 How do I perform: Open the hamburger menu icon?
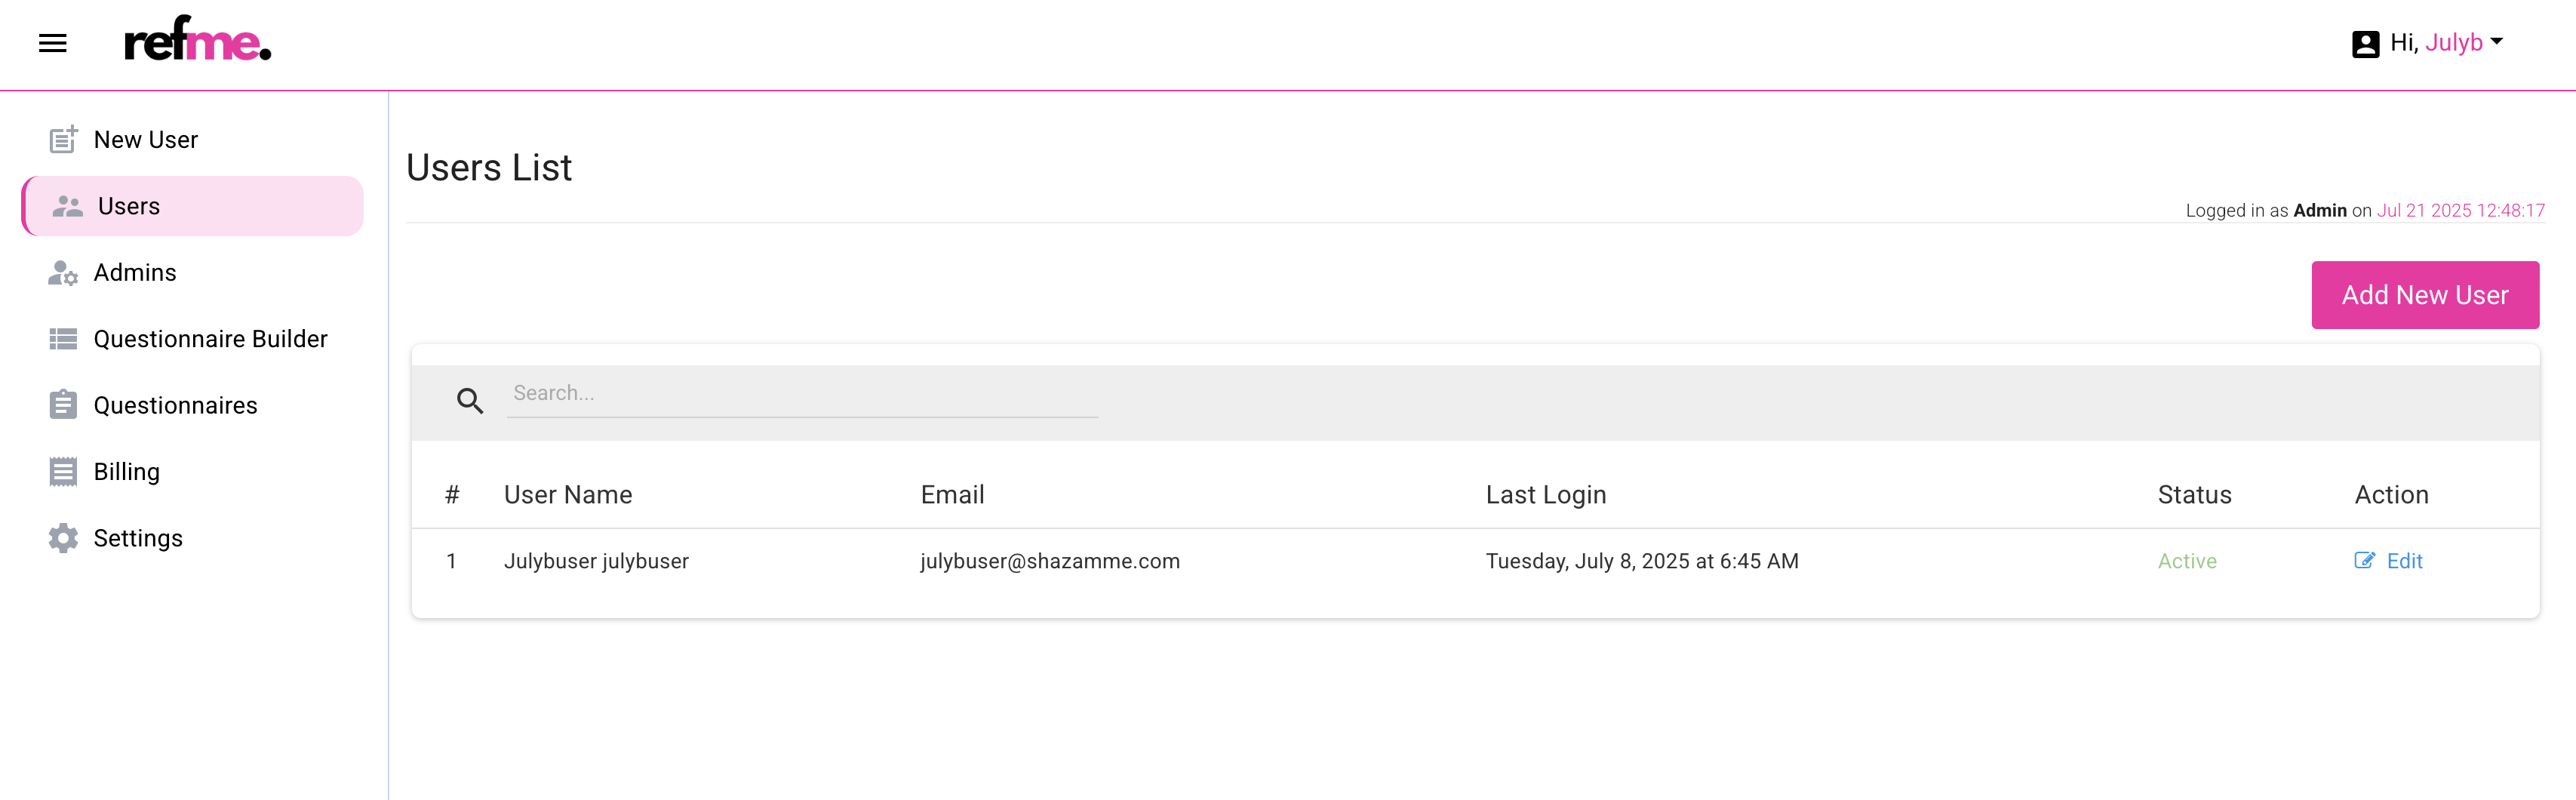[53, 43]
